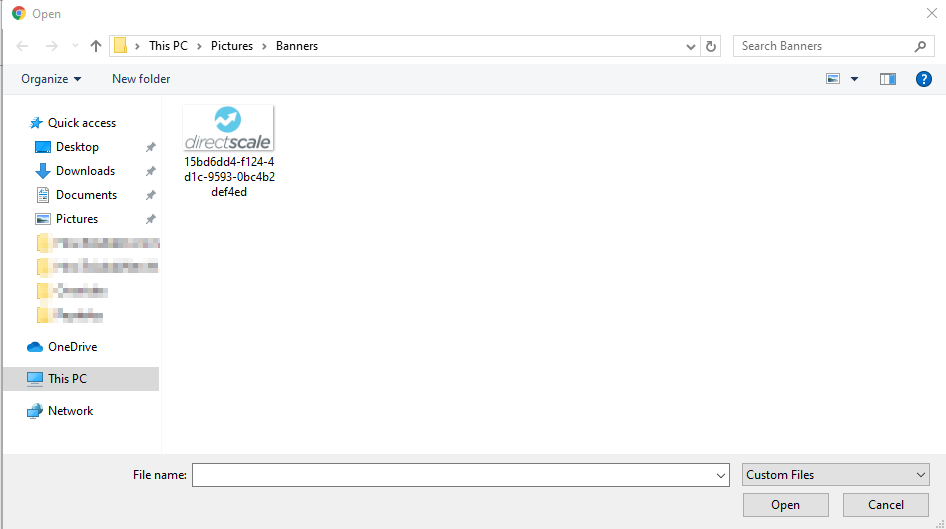
Task: Select the directscale image thumbnail
Action: click(x=229, y=129)
